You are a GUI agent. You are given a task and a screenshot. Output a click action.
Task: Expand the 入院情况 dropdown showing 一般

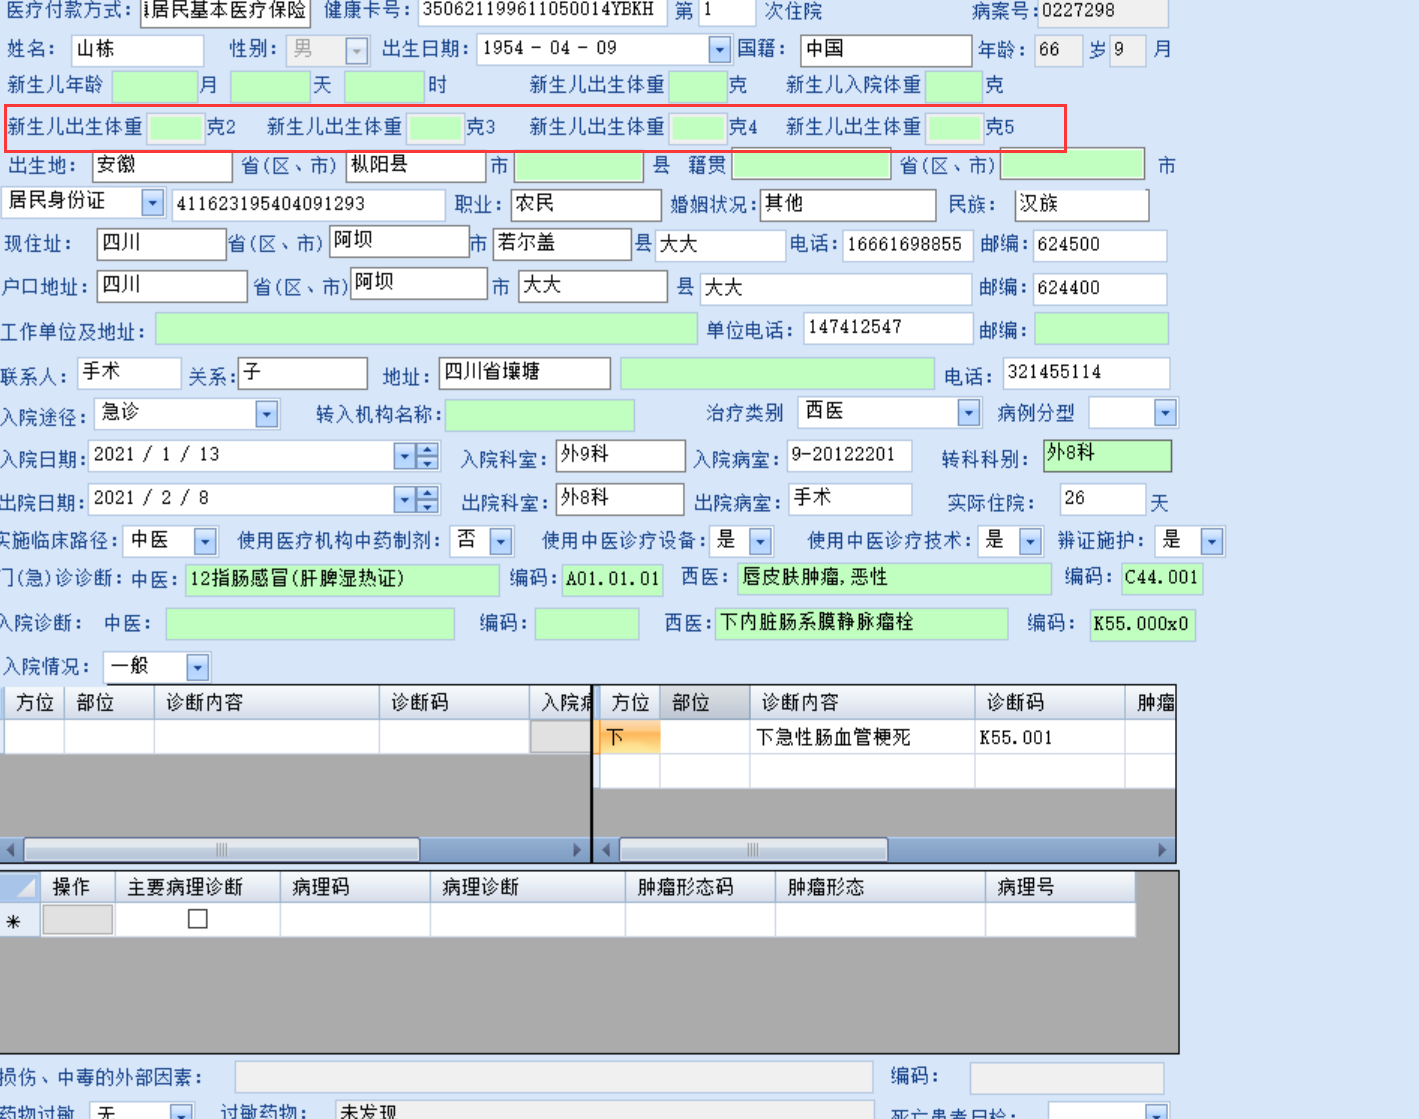pyautogui.click(x=197, y=667)
